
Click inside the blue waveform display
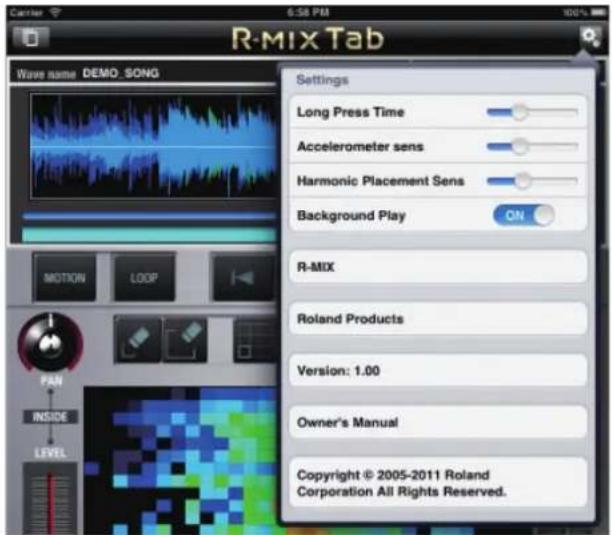tap(154, 146)
